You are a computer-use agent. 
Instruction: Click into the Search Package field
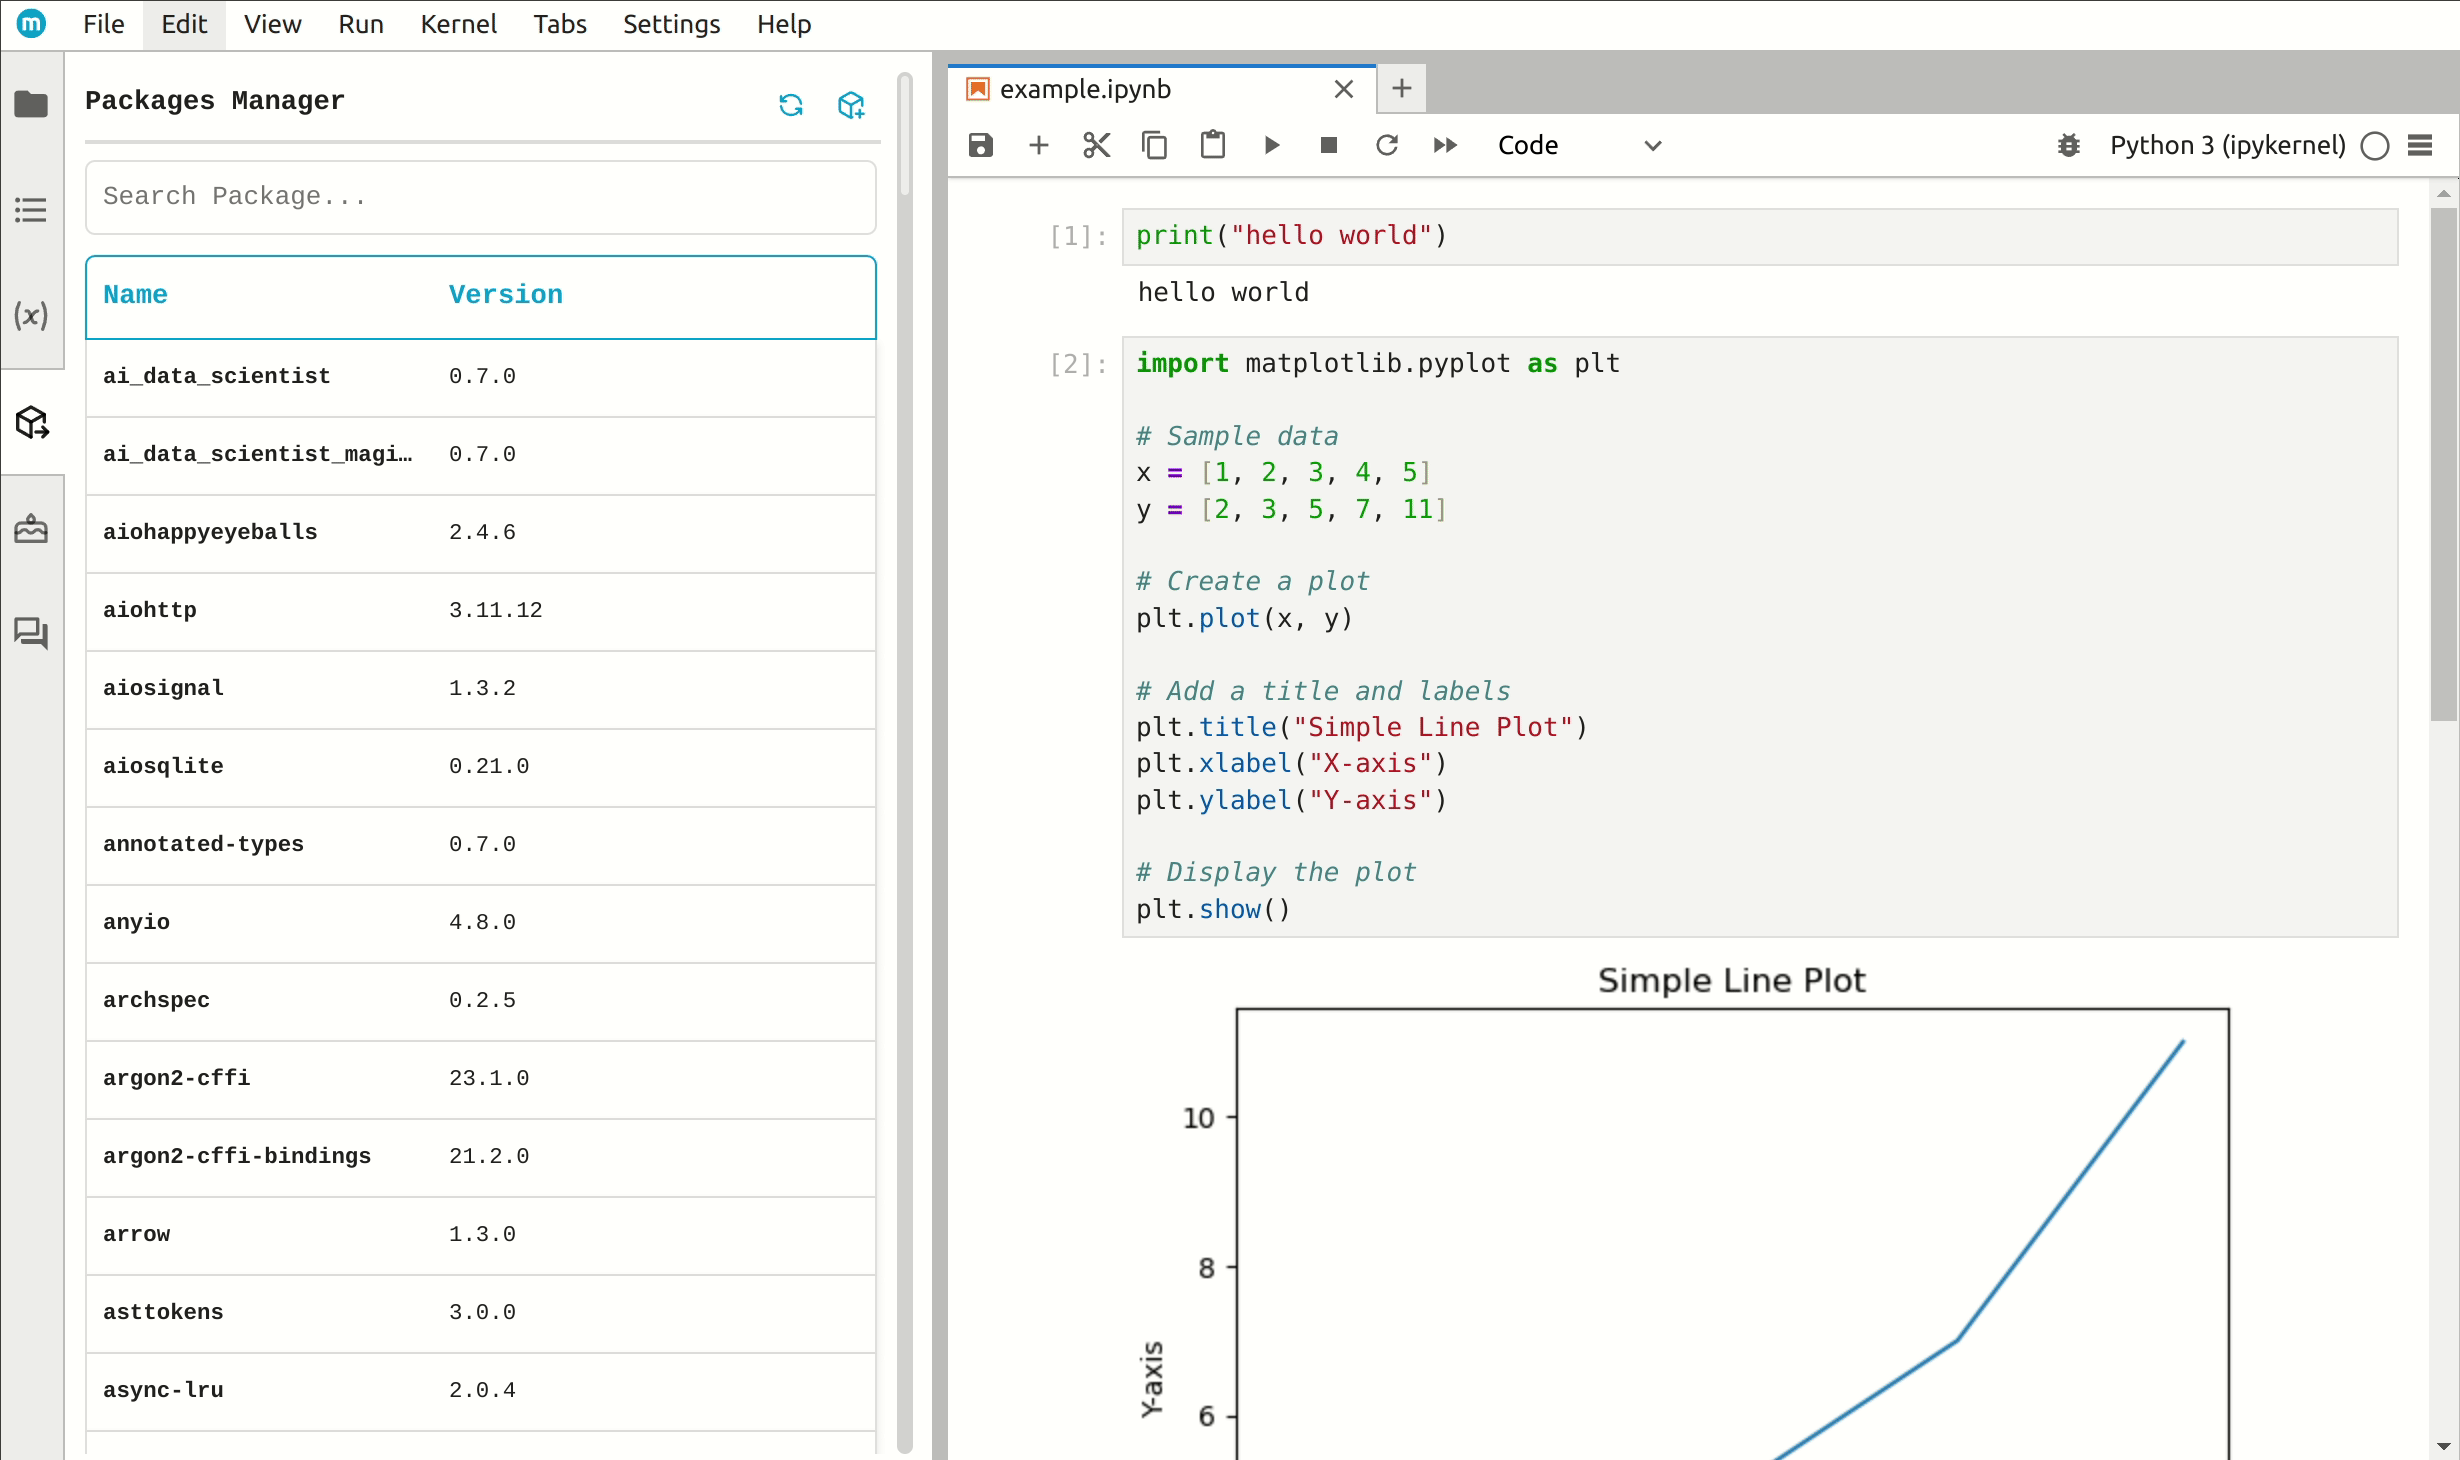(x=480, y=196)
